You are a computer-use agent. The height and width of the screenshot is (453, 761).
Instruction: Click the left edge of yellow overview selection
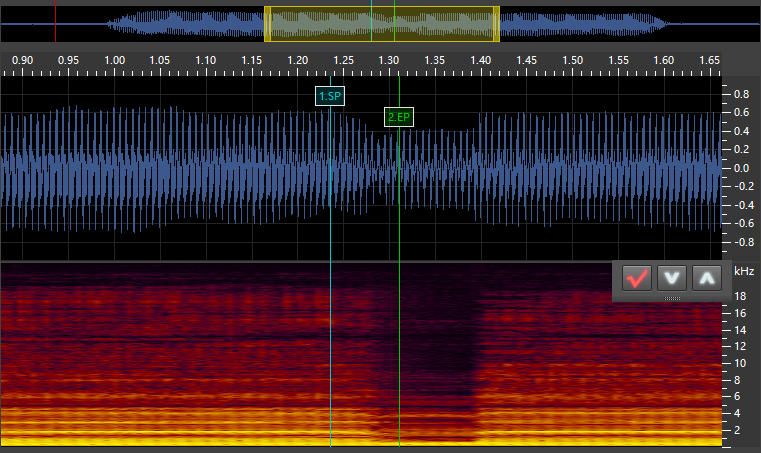266,24
